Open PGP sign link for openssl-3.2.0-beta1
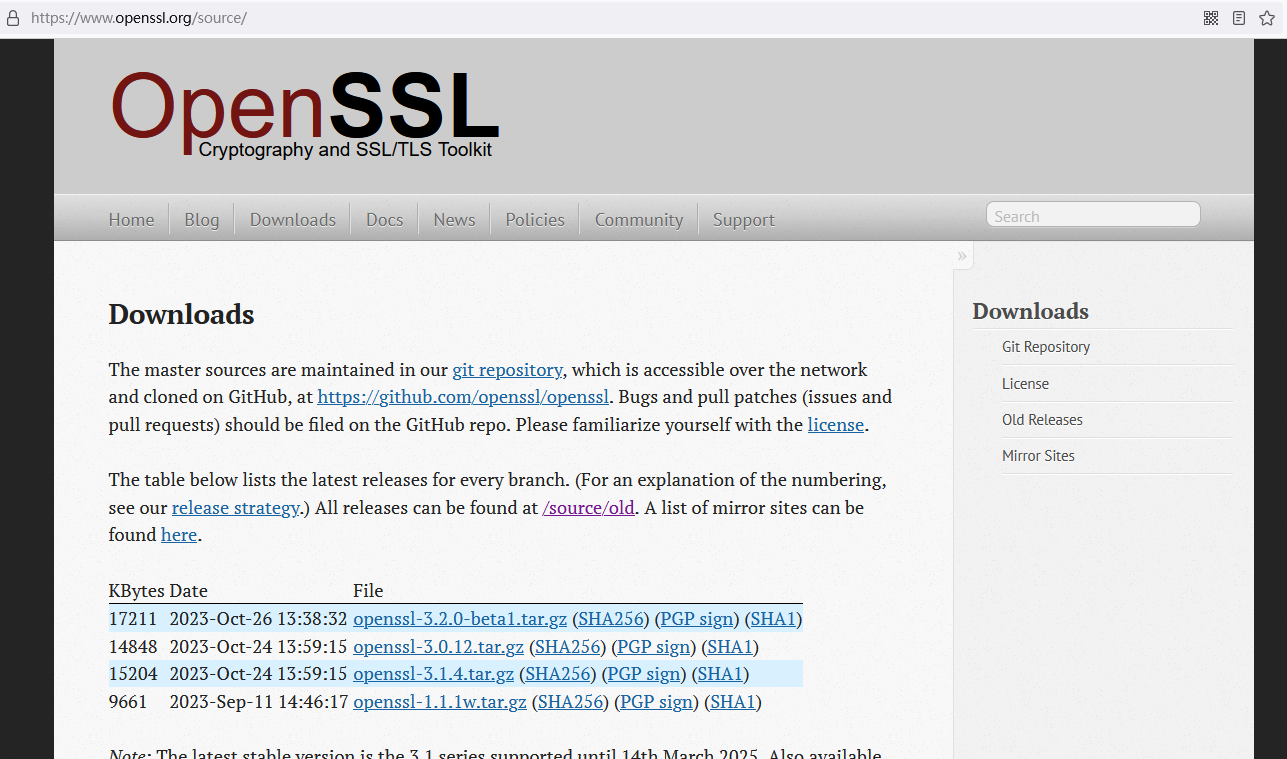This screenshot has width=1287, height=759. pos(697,619)
